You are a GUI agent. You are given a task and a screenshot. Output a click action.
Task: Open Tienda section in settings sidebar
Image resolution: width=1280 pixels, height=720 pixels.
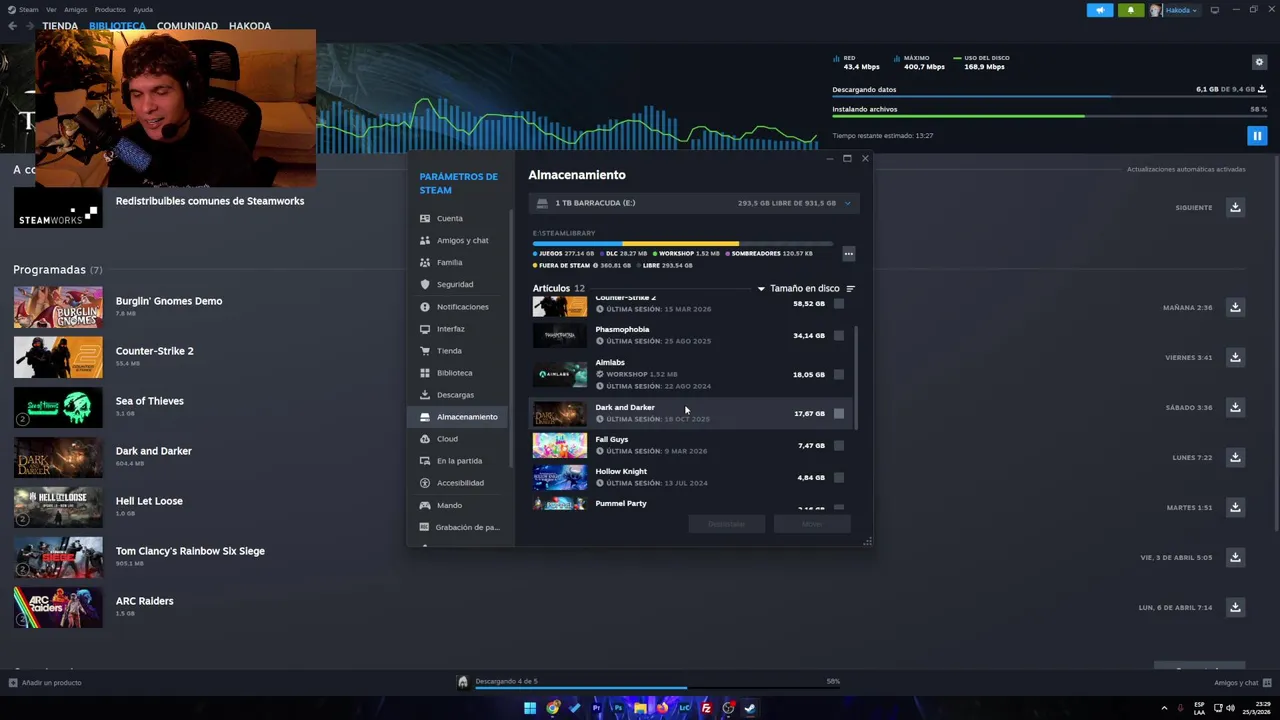pos(459,351)
